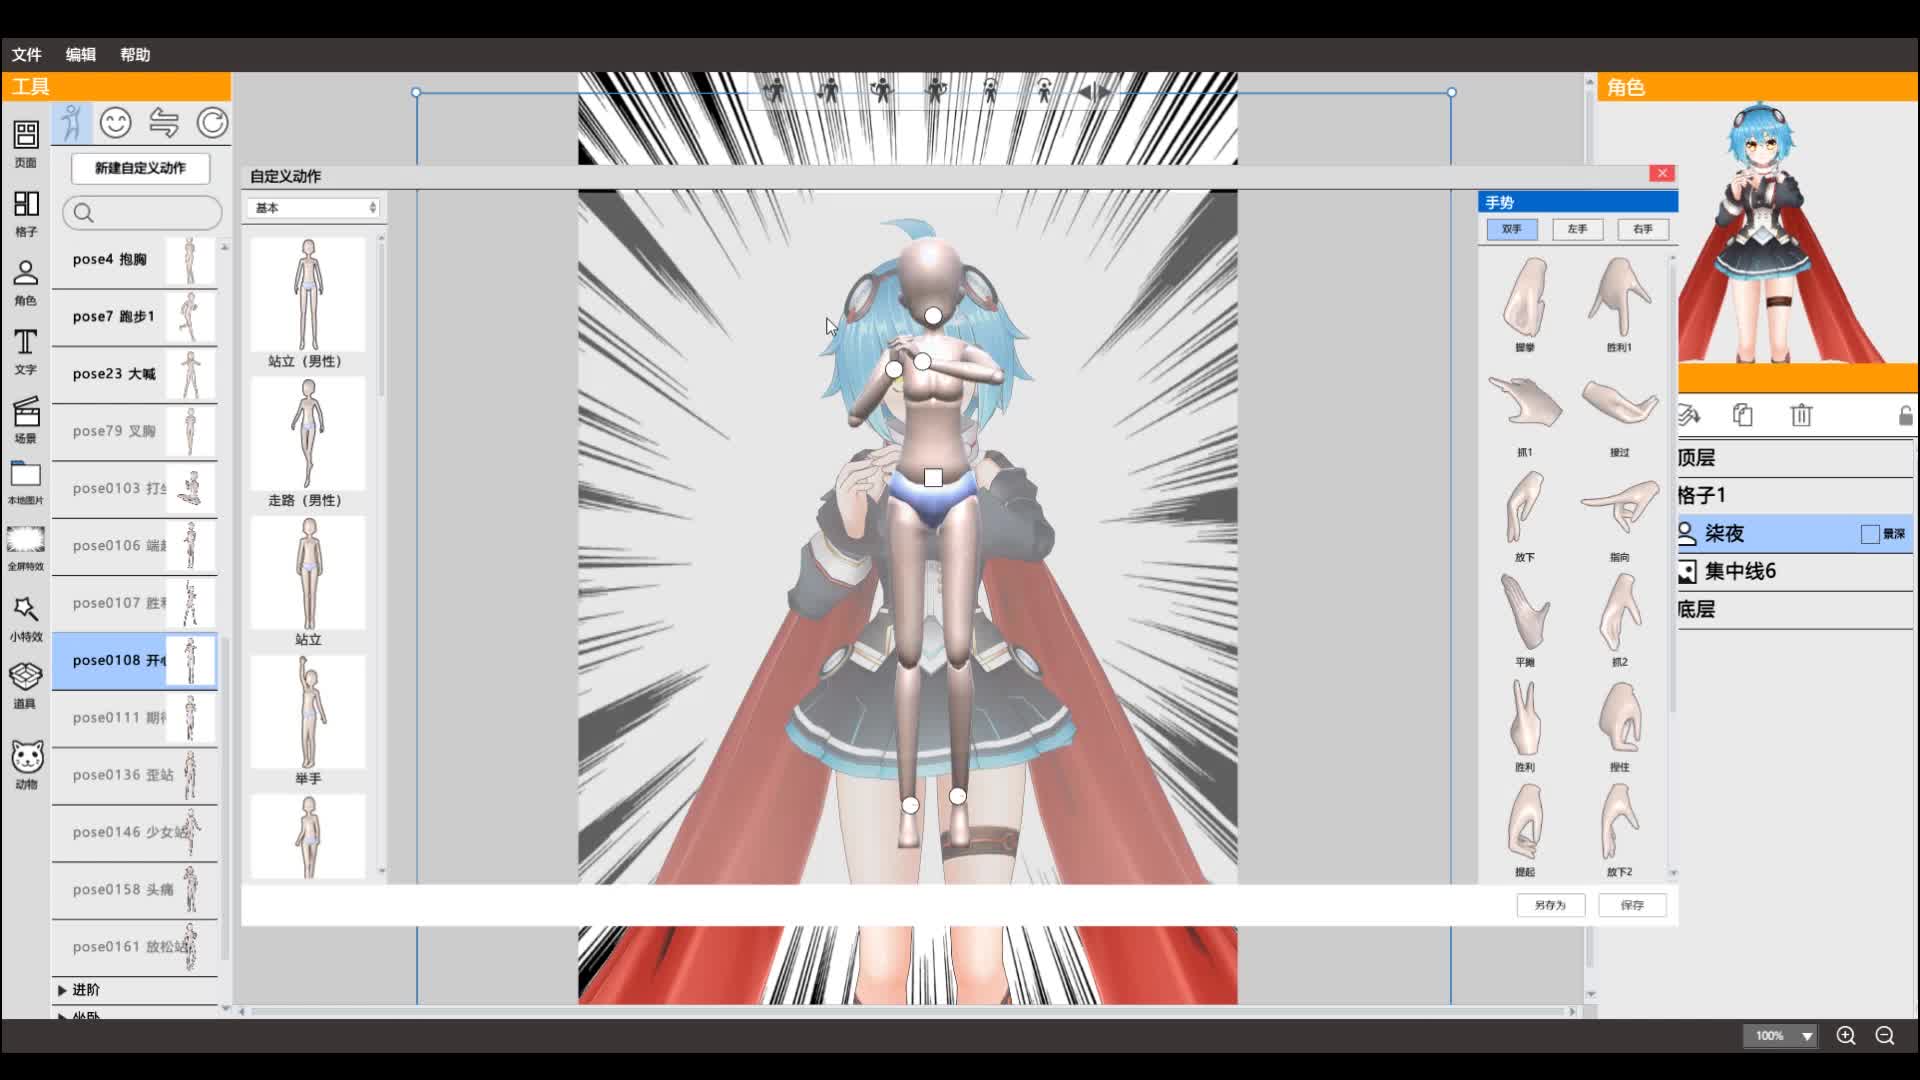
Task: Select the 右手 right hand option
Action: pos(1643,229)
